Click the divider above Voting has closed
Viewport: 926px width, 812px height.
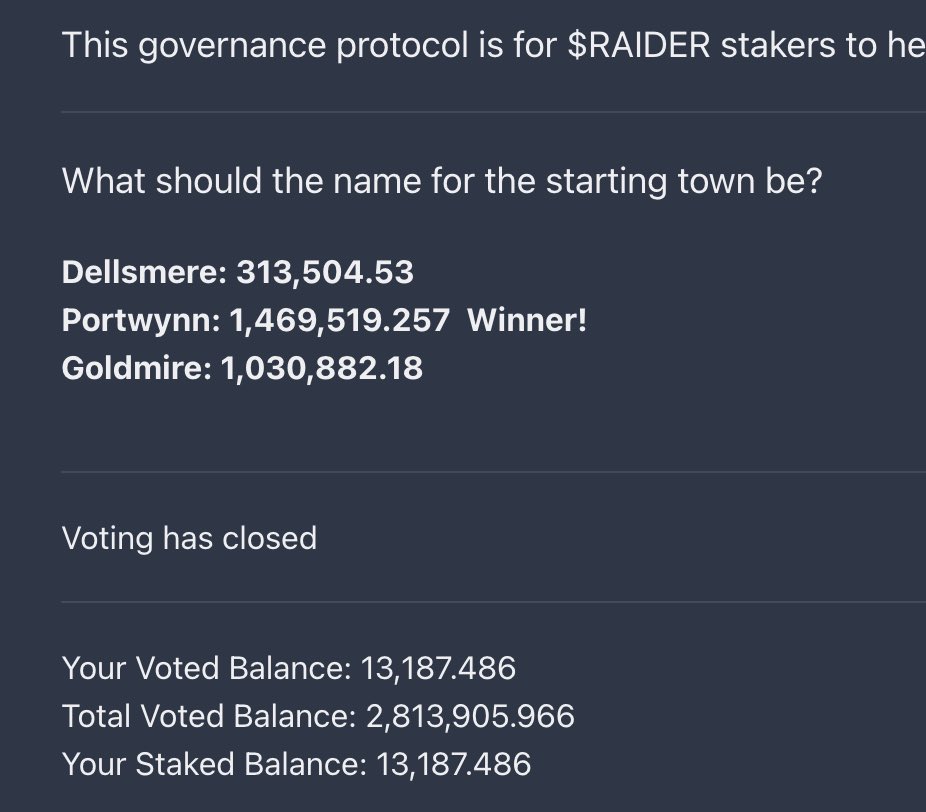pyautogui.click(x=494, y=472)
